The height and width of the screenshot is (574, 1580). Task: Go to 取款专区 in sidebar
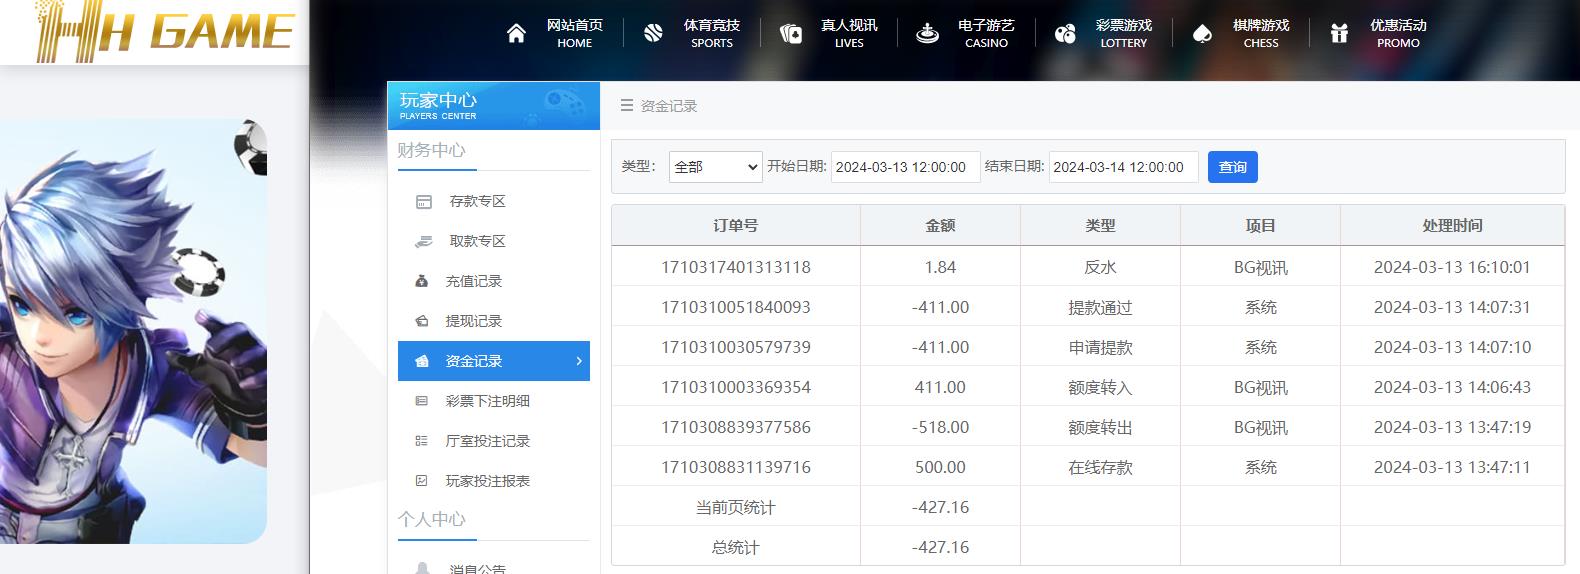pos(477,241)
